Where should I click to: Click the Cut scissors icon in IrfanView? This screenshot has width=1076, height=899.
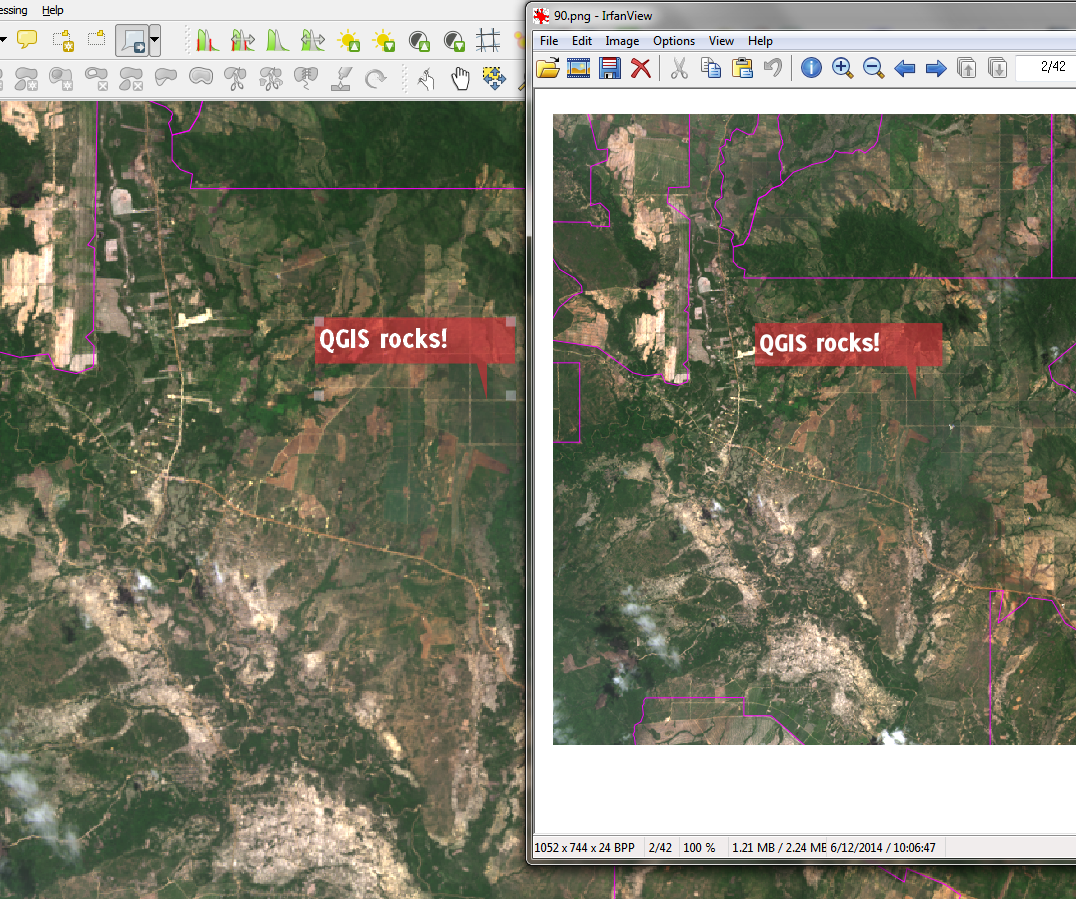click(x=679, y=68)
